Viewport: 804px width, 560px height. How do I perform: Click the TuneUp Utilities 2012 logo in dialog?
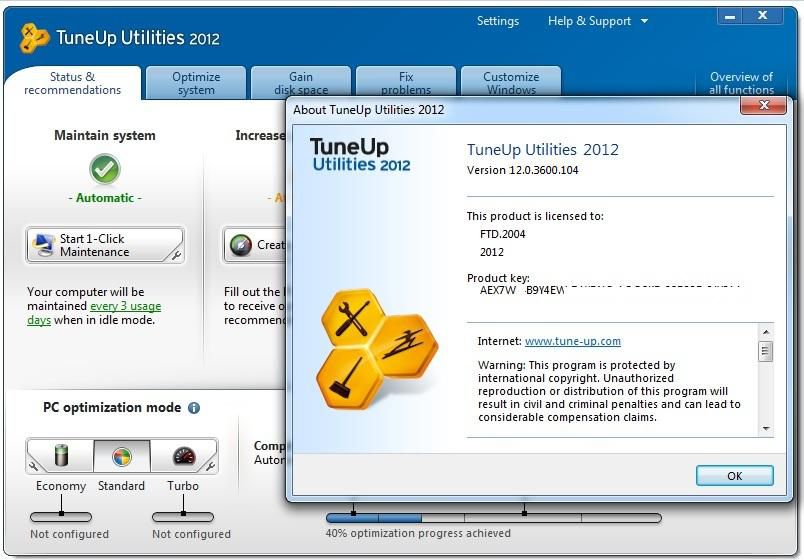(x=359, y=154)
